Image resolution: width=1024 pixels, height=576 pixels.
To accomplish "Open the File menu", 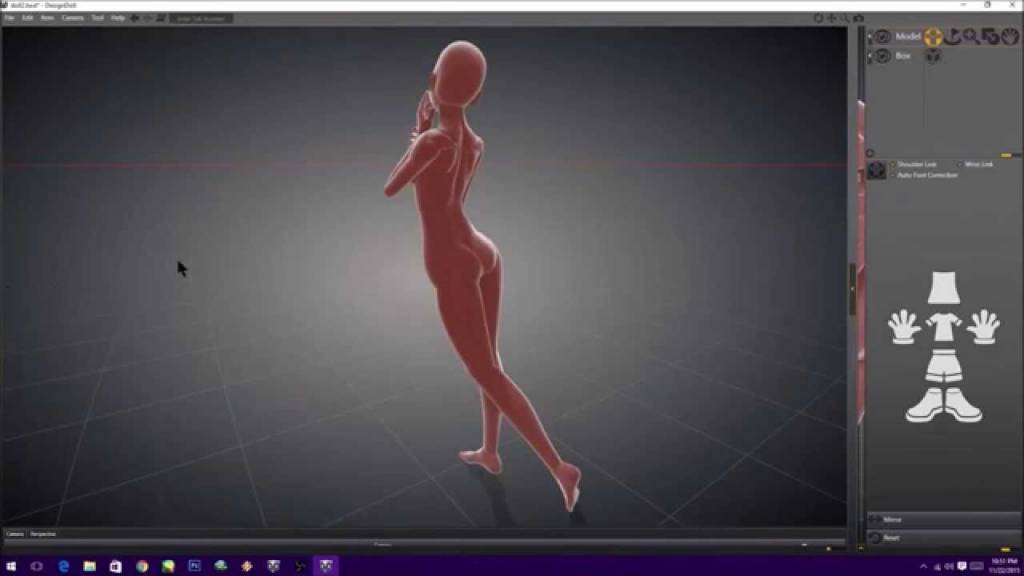I will [x=9, y=18].
